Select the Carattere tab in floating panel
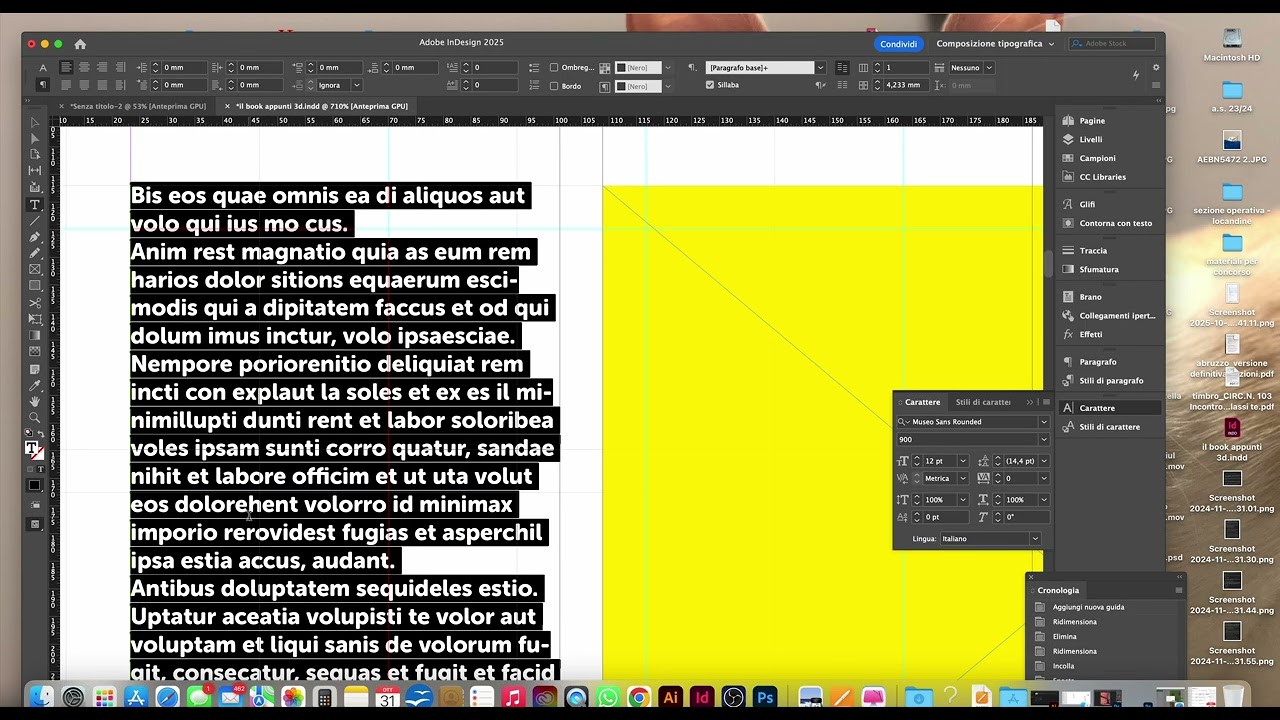Screen dimensions: 1280x720 922,402
